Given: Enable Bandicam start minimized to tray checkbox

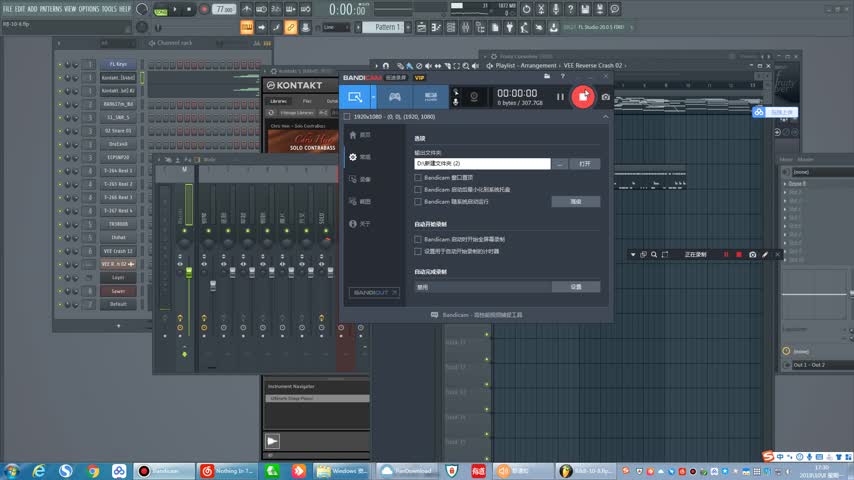Looking at the screenshot, I should click(418, 190).
